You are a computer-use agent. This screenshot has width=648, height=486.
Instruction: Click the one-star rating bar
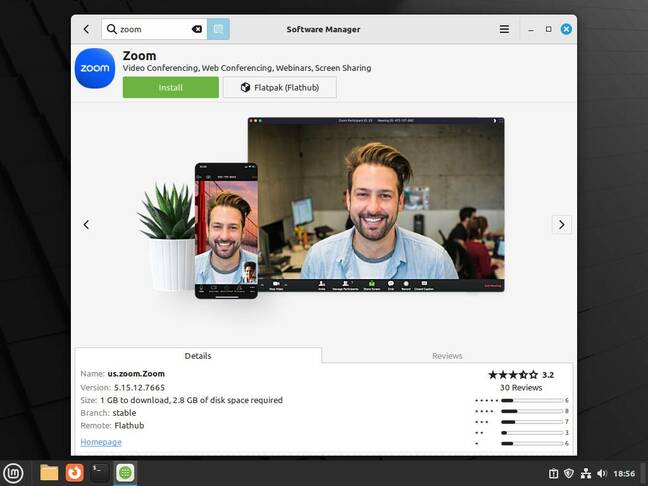coord(532,443)
